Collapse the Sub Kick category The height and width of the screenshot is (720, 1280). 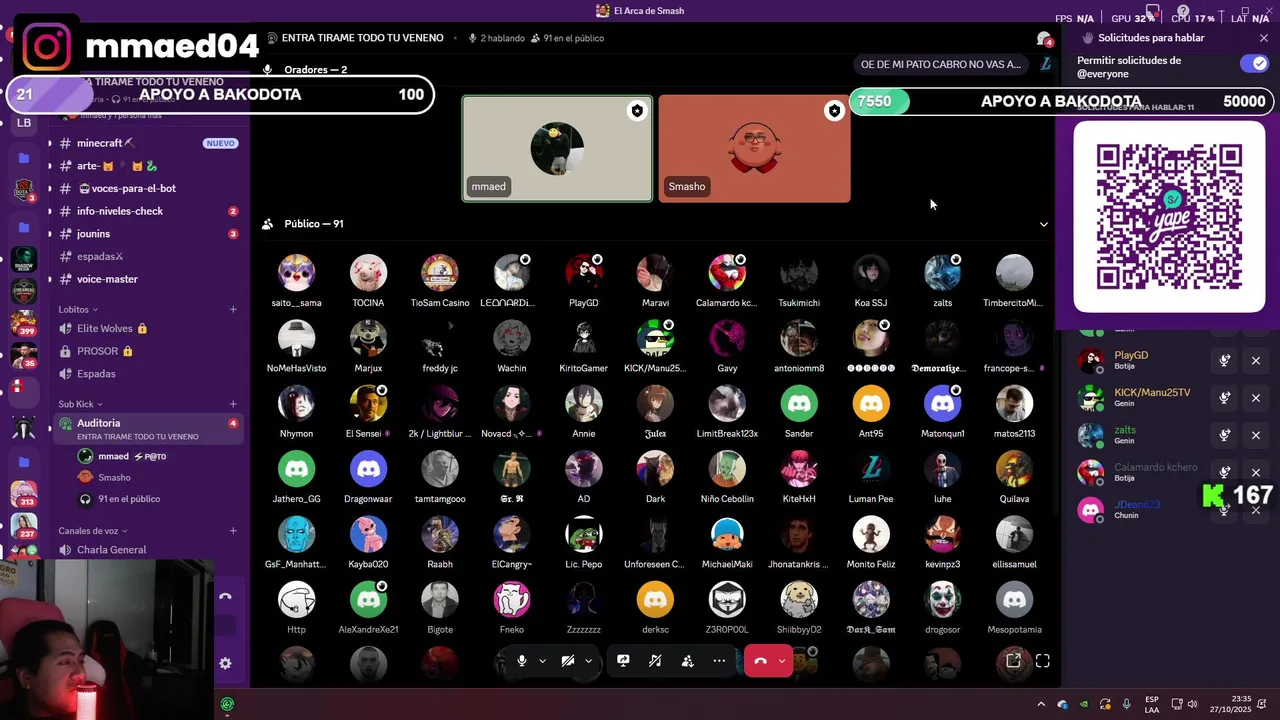(x=79, y=404)
